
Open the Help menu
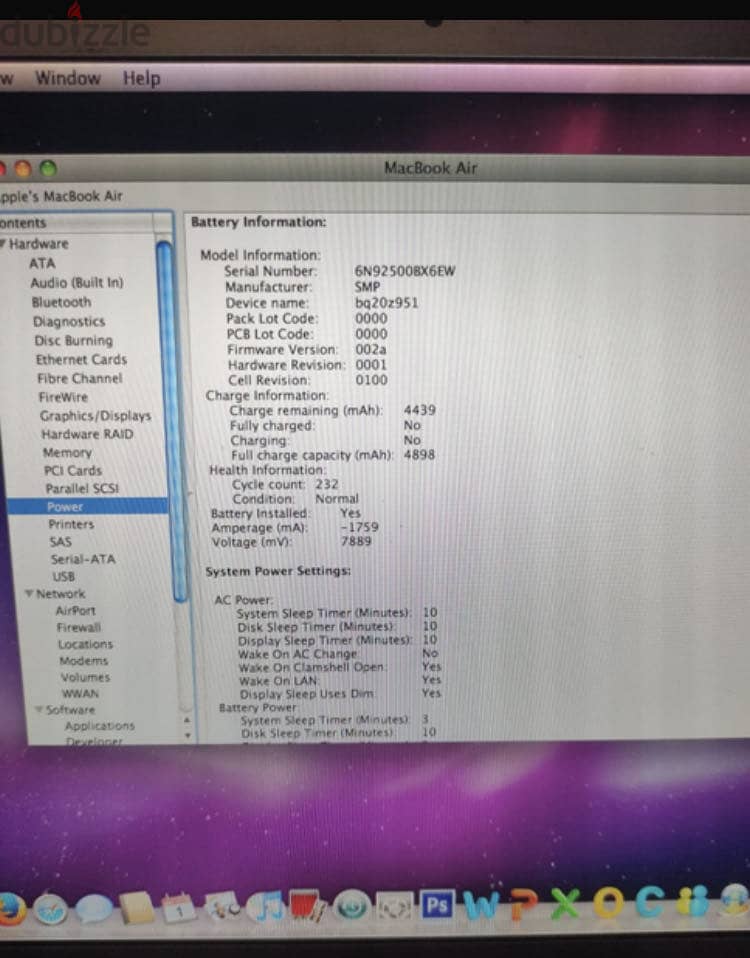142,78
